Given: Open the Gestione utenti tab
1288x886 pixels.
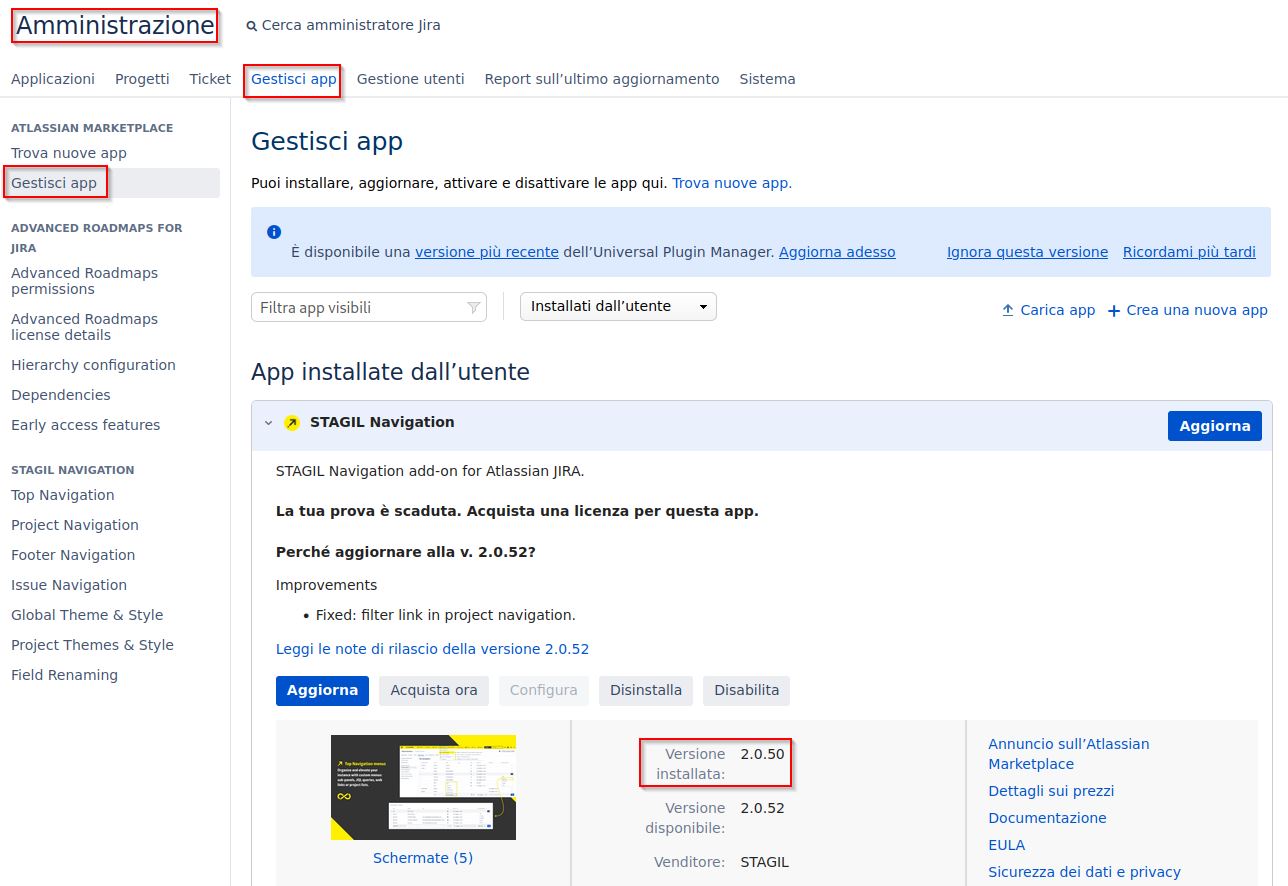Looking at the screenshot, I should click(411, 79).
